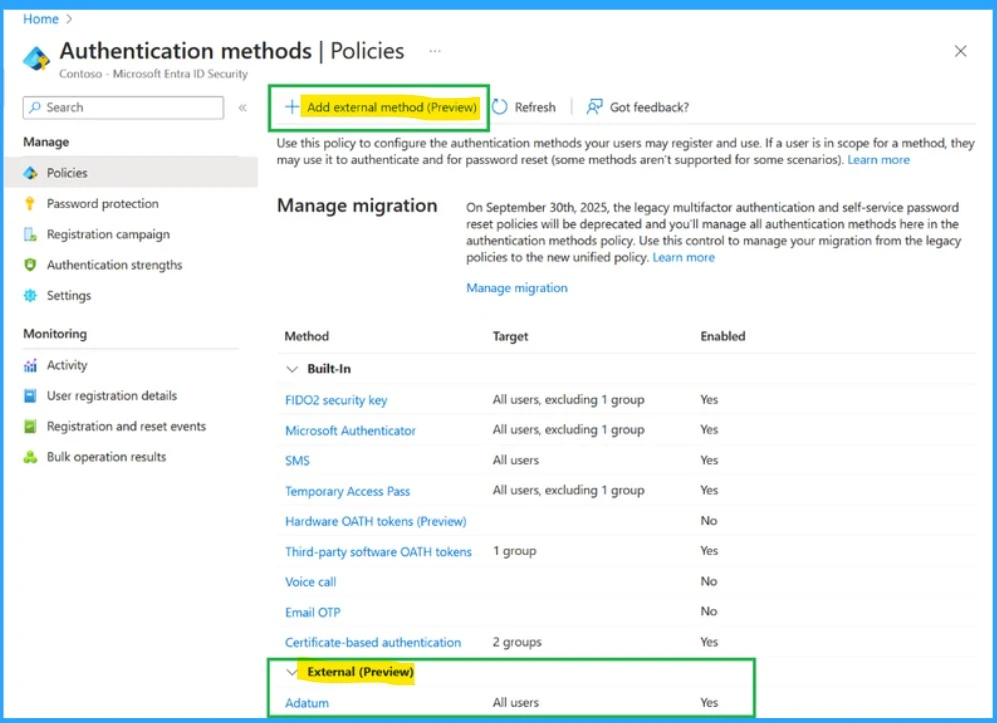Click the Authentication methods header icon

coord(36,59)
